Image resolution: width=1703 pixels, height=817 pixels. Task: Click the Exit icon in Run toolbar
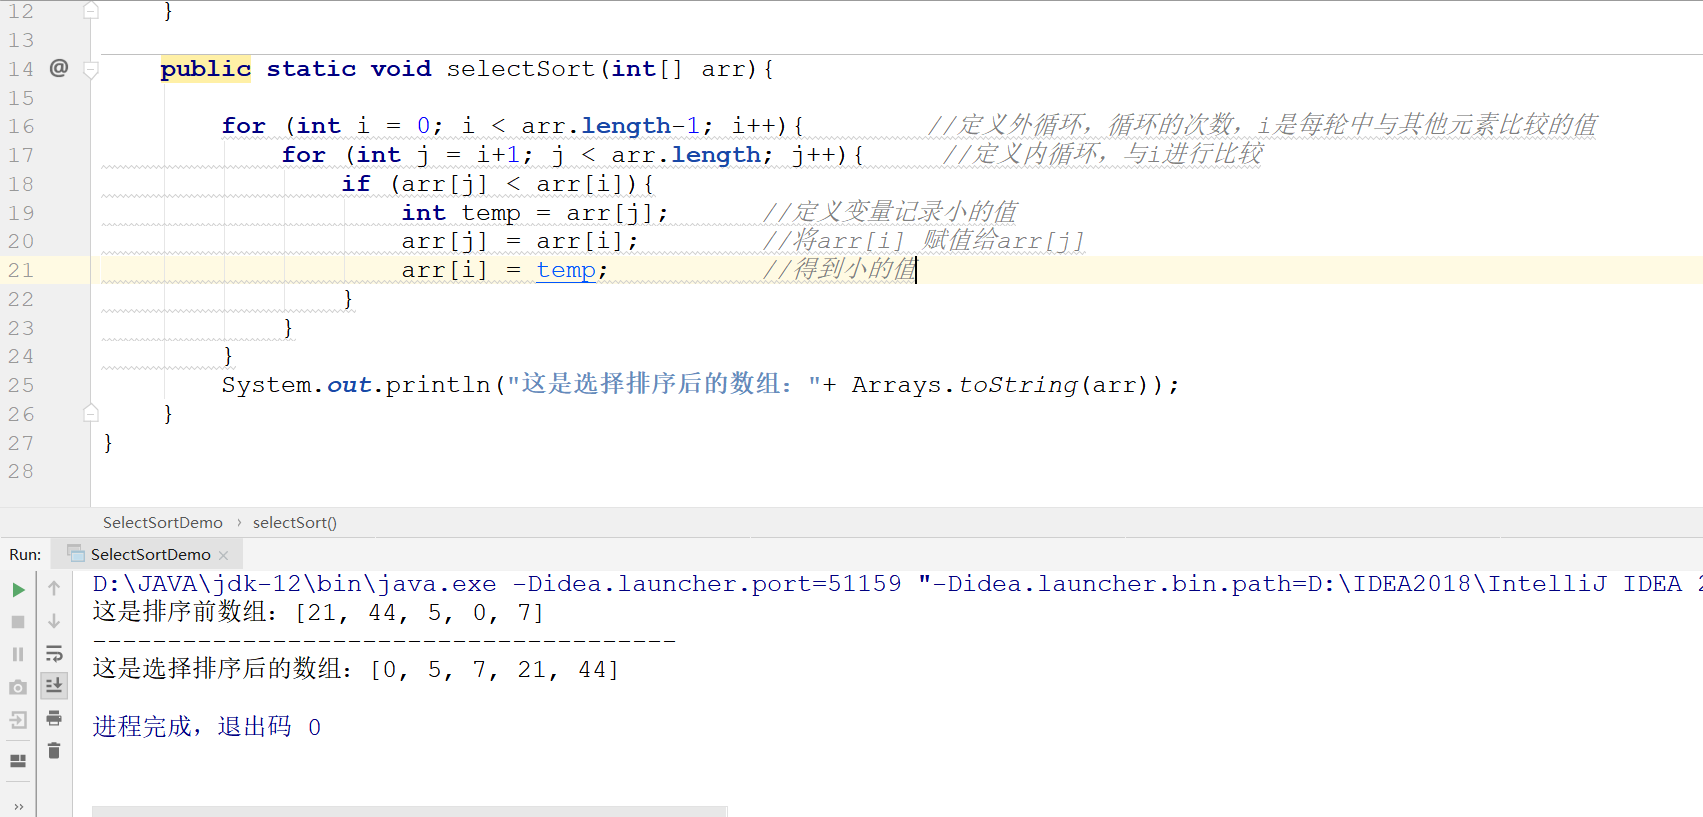(18, 719)
